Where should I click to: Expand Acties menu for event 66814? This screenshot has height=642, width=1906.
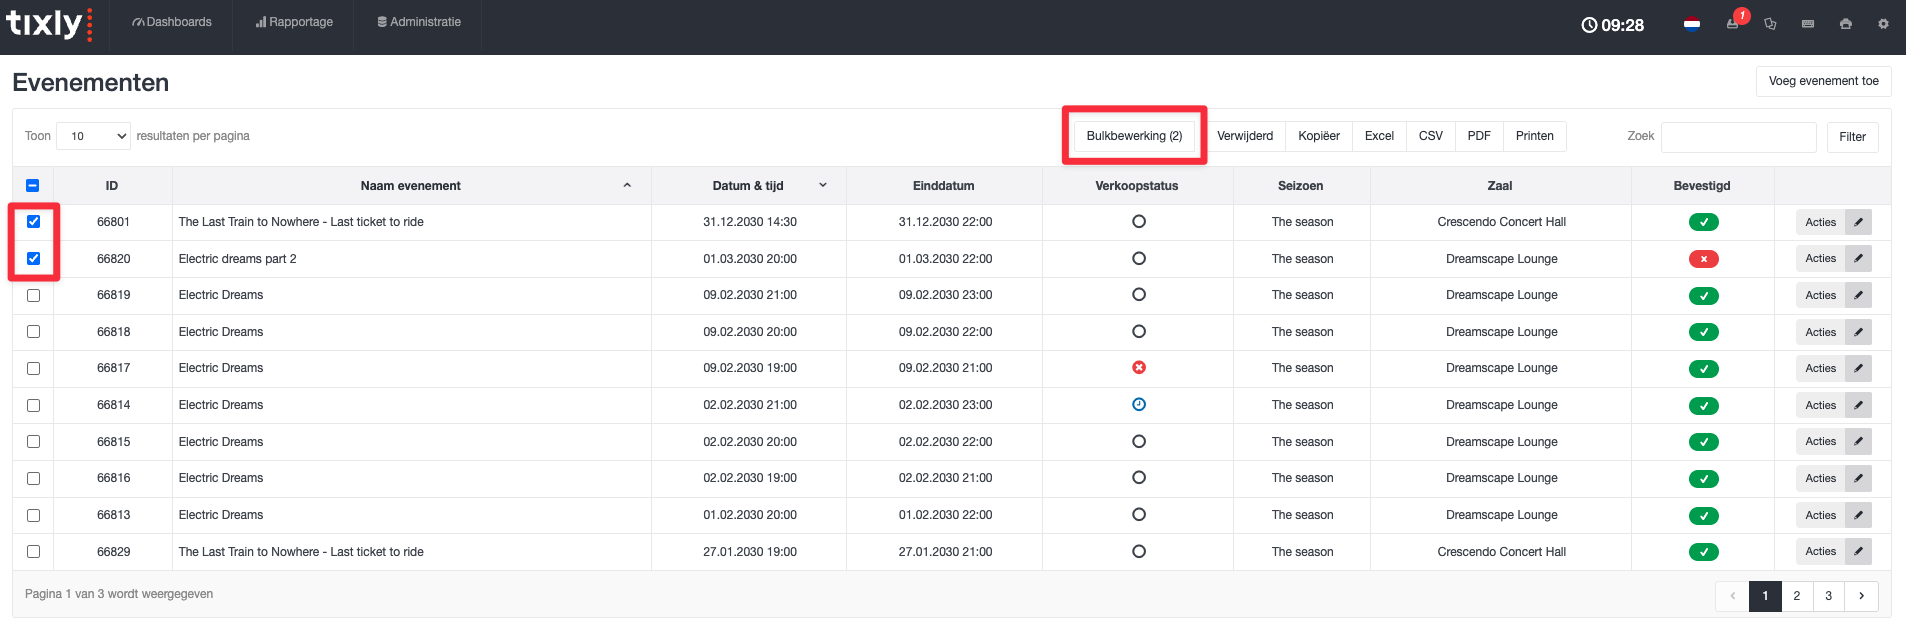click(1820, 405)
